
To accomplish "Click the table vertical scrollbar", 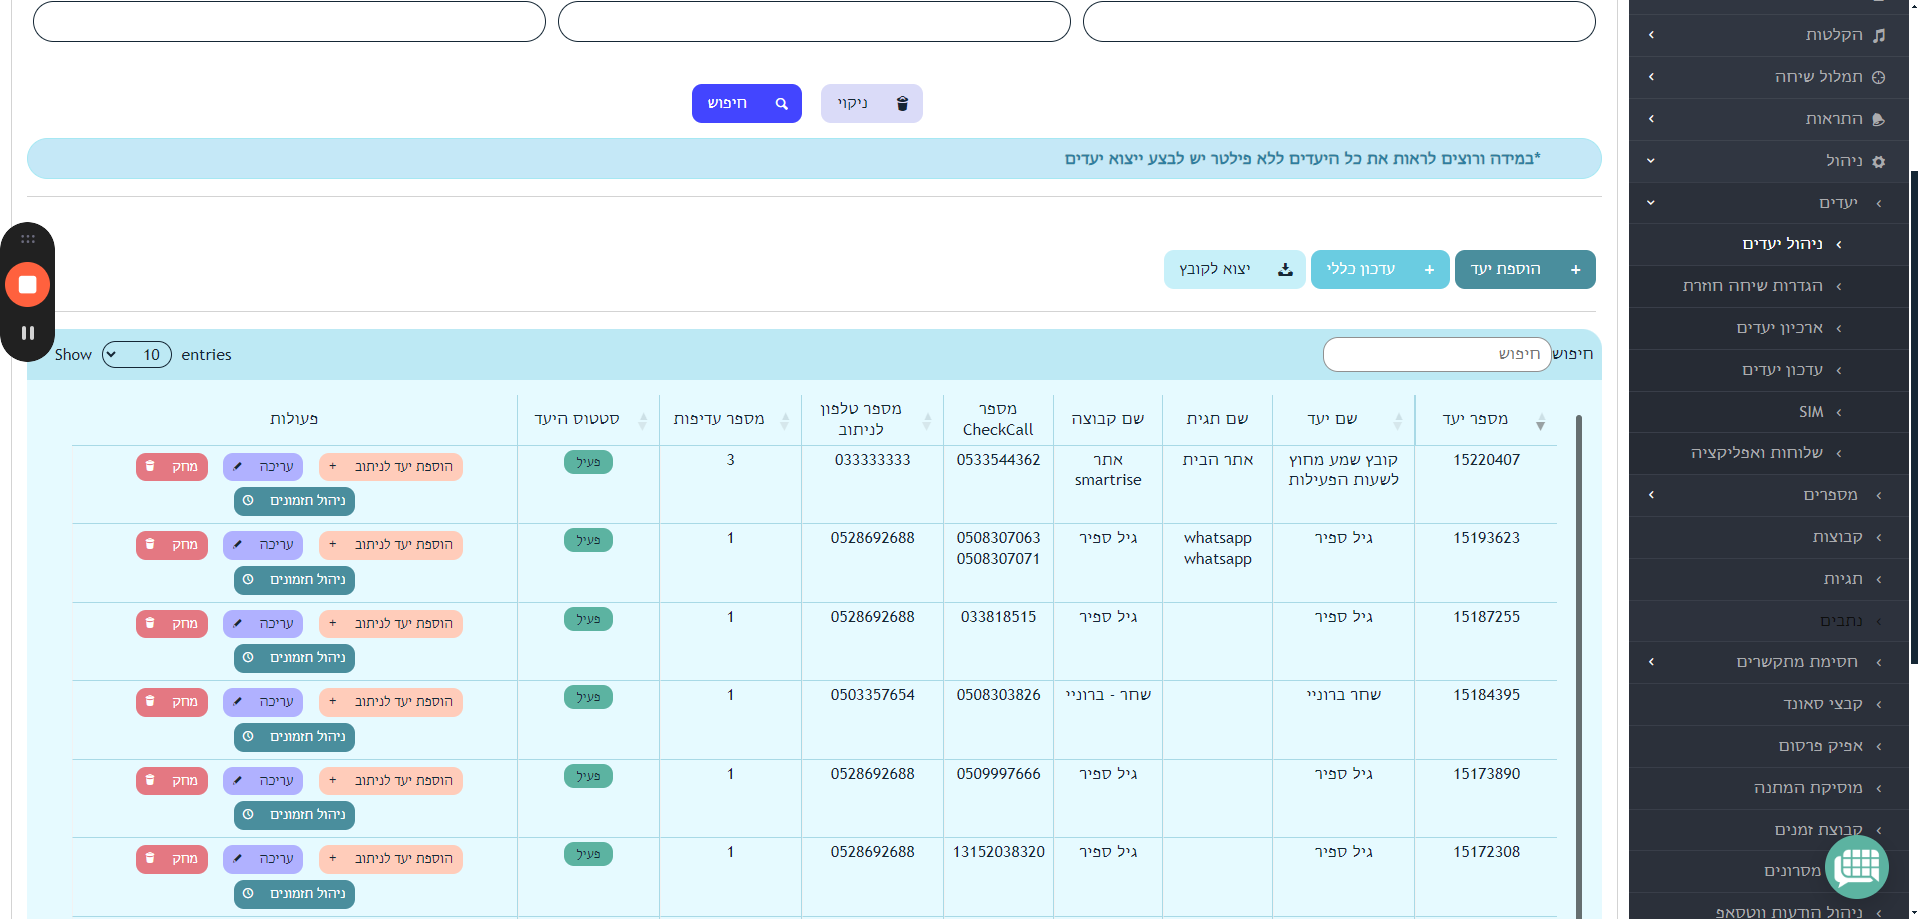I will click(1579, 665).
